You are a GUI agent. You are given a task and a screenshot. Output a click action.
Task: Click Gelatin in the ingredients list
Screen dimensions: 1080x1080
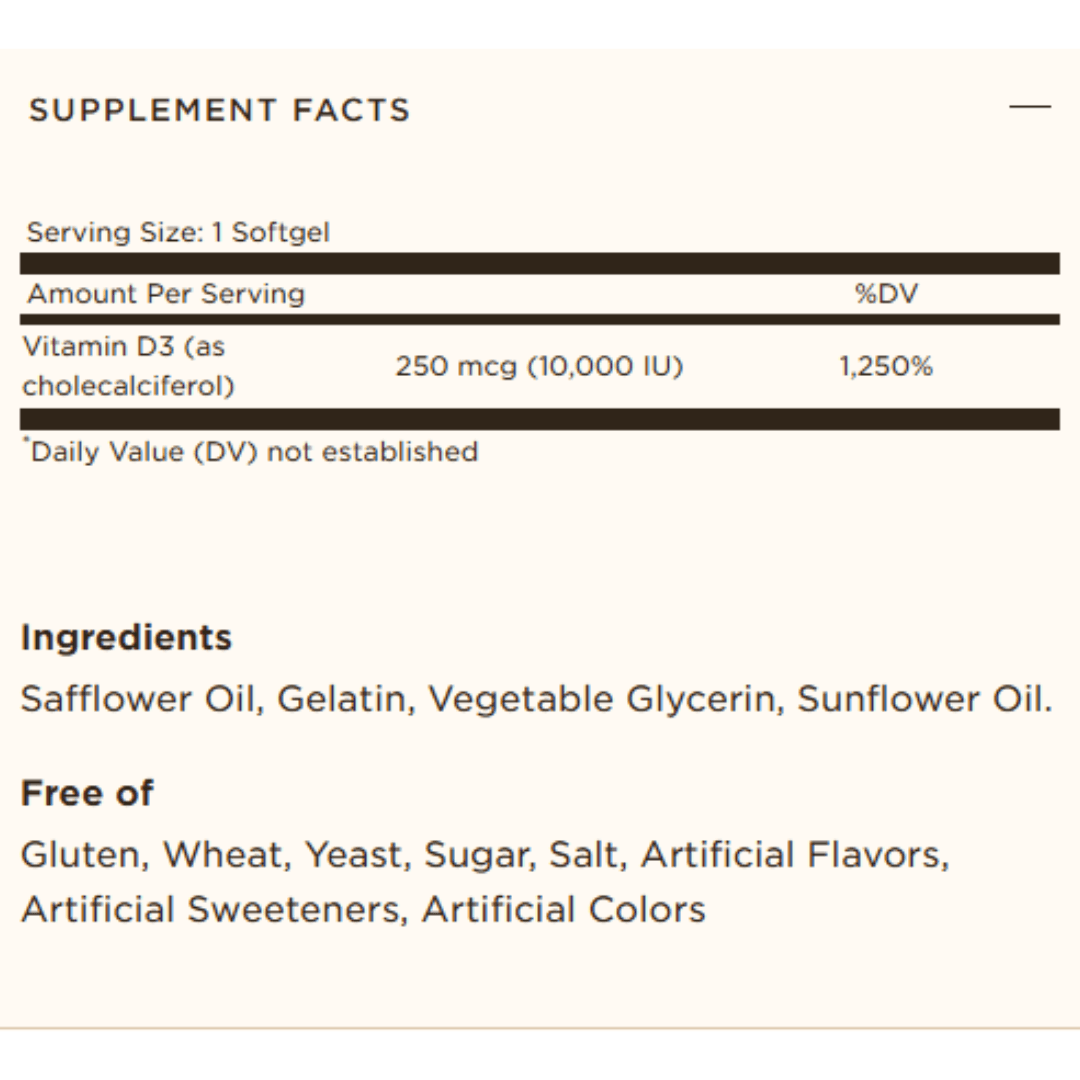click(x=341, y=699)
